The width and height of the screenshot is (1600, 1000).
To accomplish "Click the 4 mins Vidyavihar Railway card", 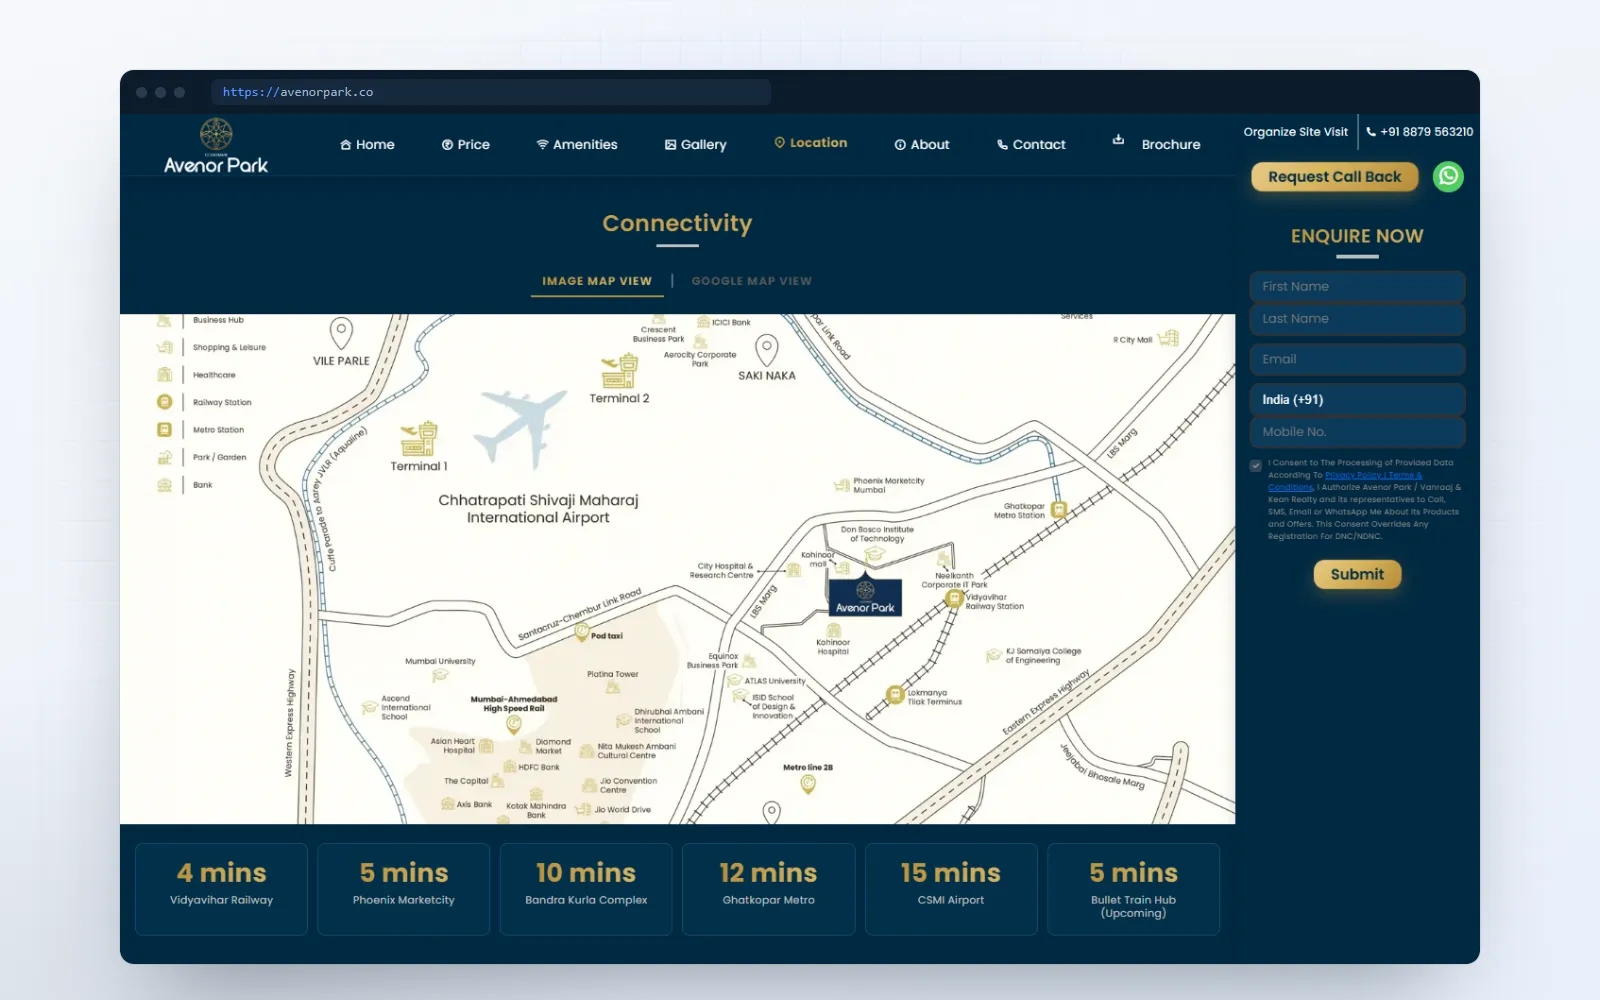I will click(x=222, y=889).
